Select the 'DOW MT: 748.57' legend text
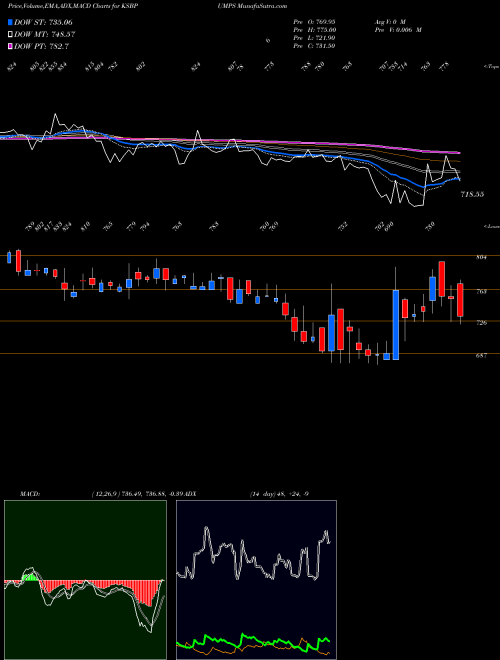The width and height of the screenshot is (500, 660). (45, 35)
